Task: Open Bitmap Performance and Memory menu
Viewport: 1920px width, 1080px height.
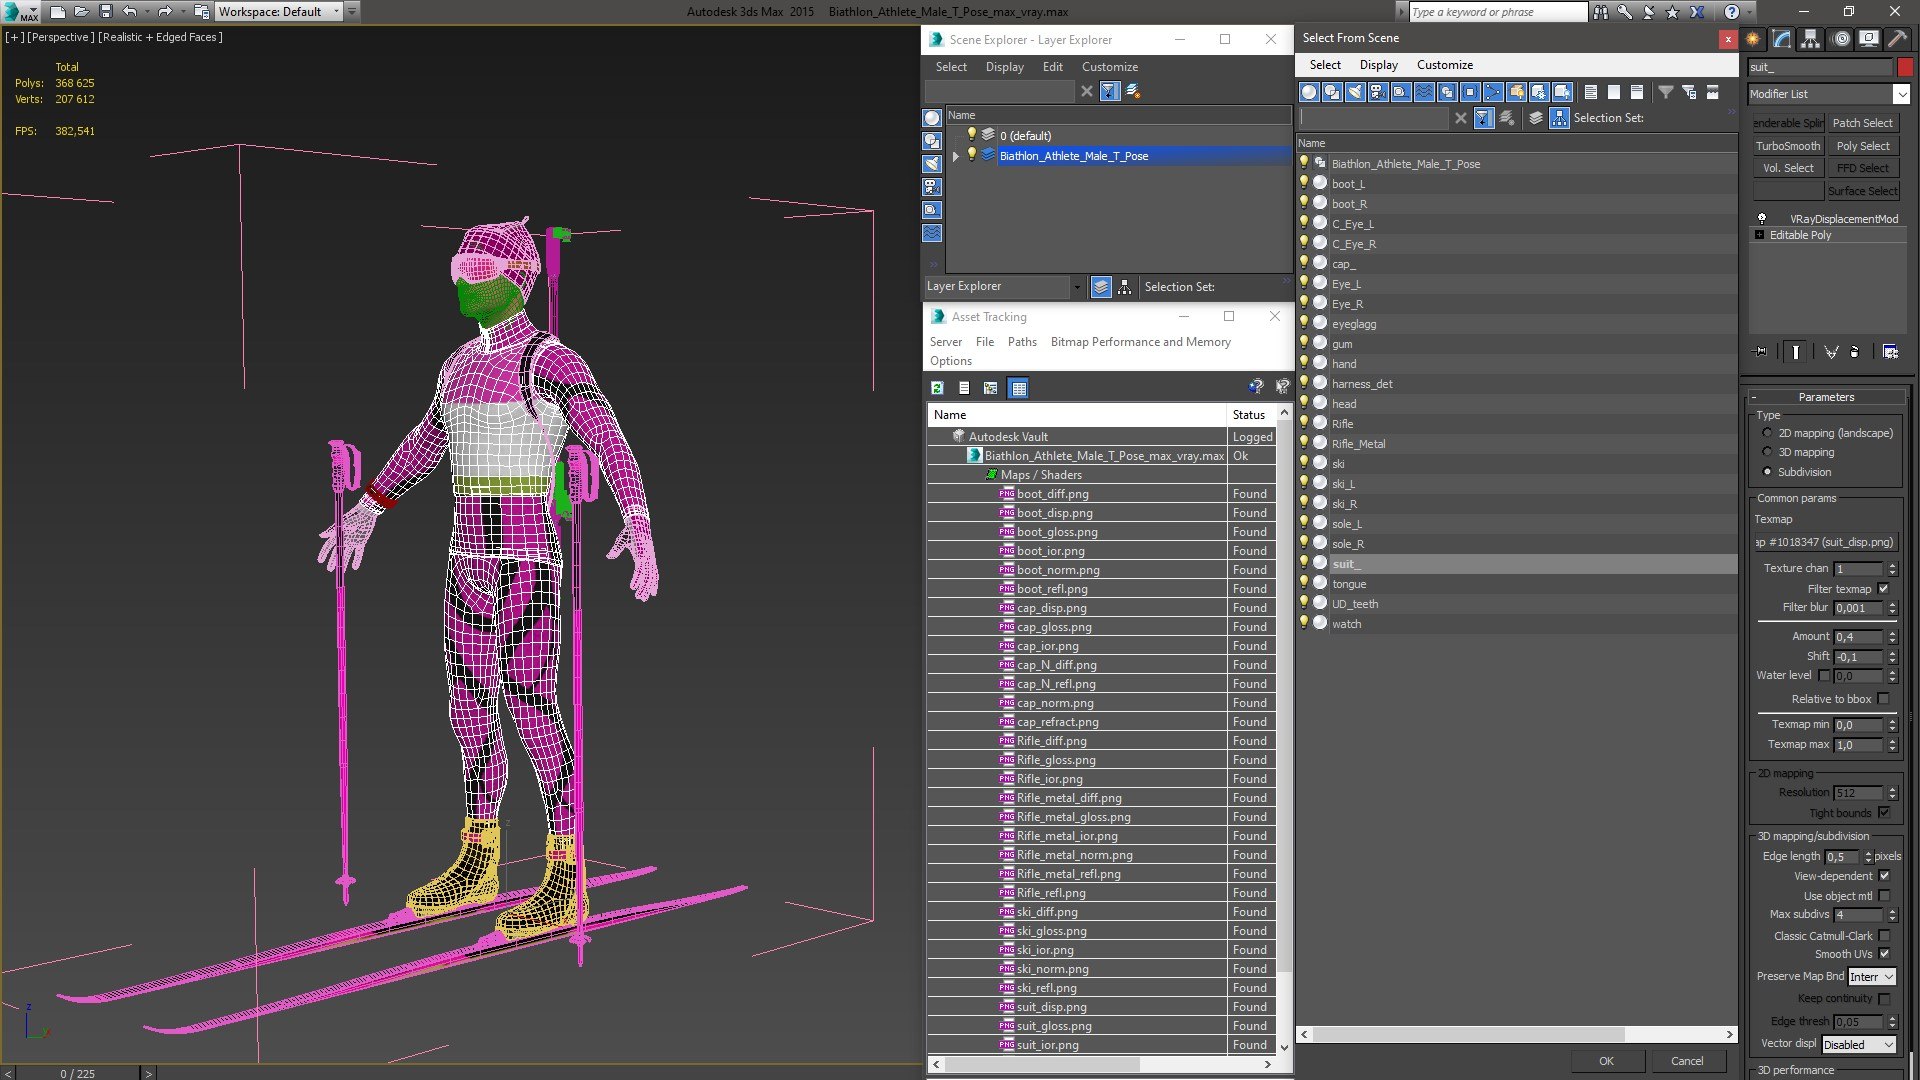Action: (x=1140, y=342)
